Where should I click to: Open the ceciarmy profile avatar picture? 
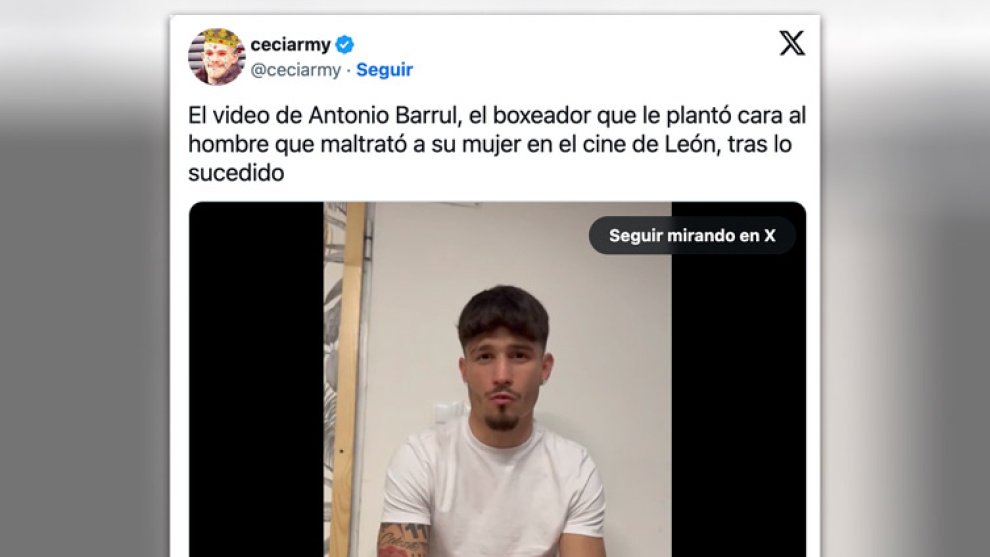tap(217, 56)
